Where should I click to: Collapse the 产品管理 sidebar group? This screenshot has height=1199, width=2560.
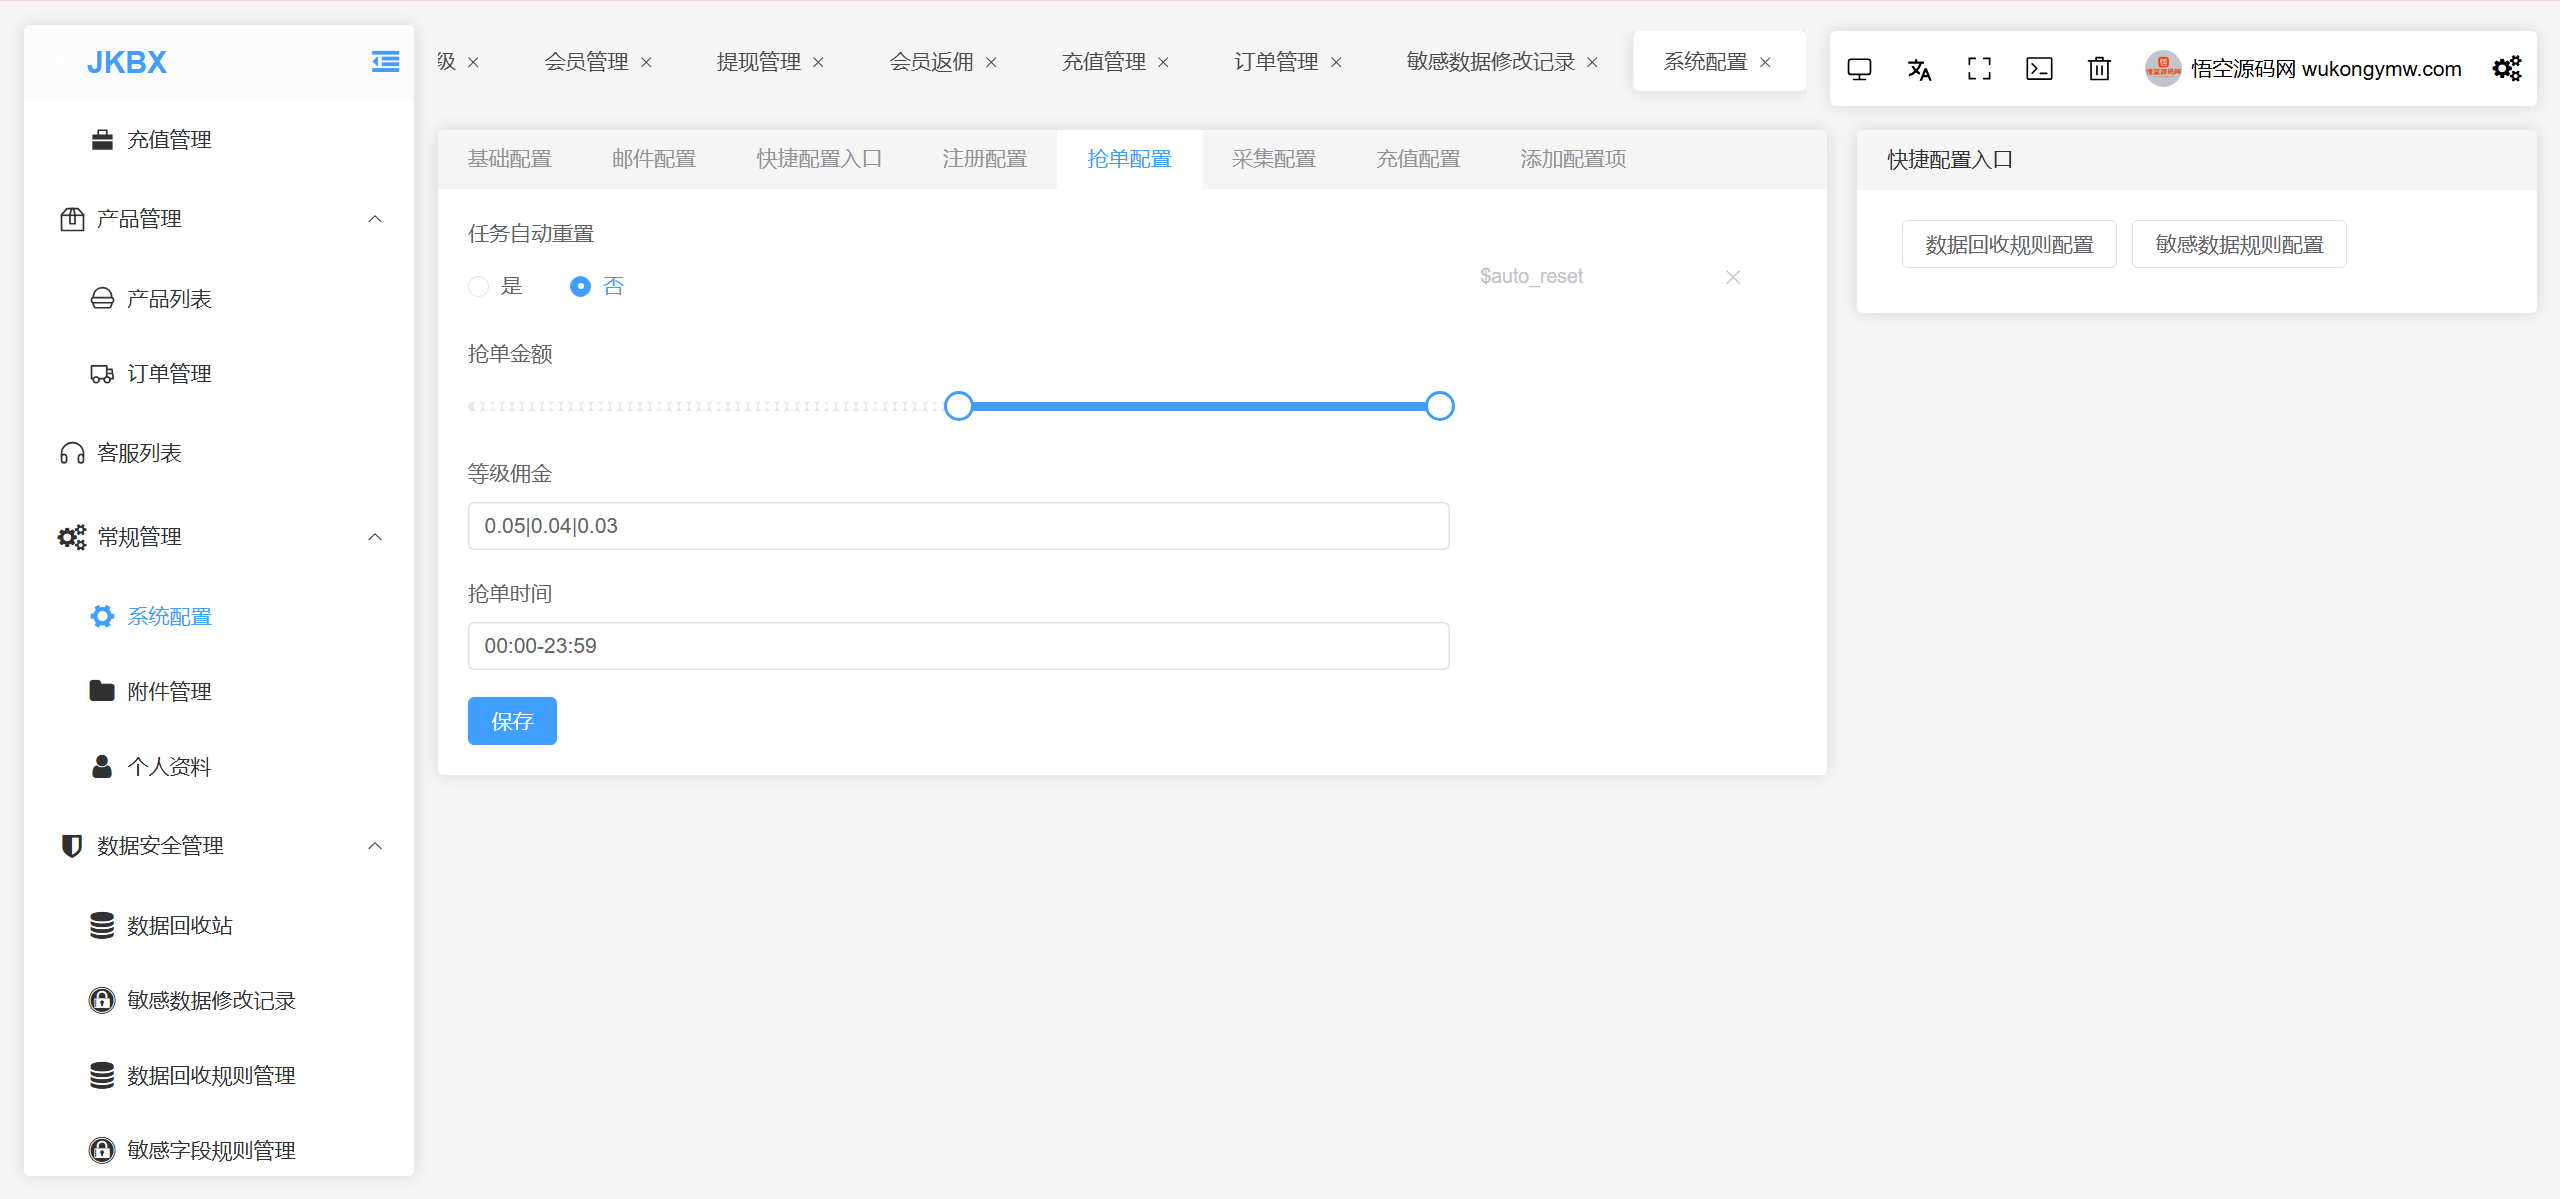point(375,219)
